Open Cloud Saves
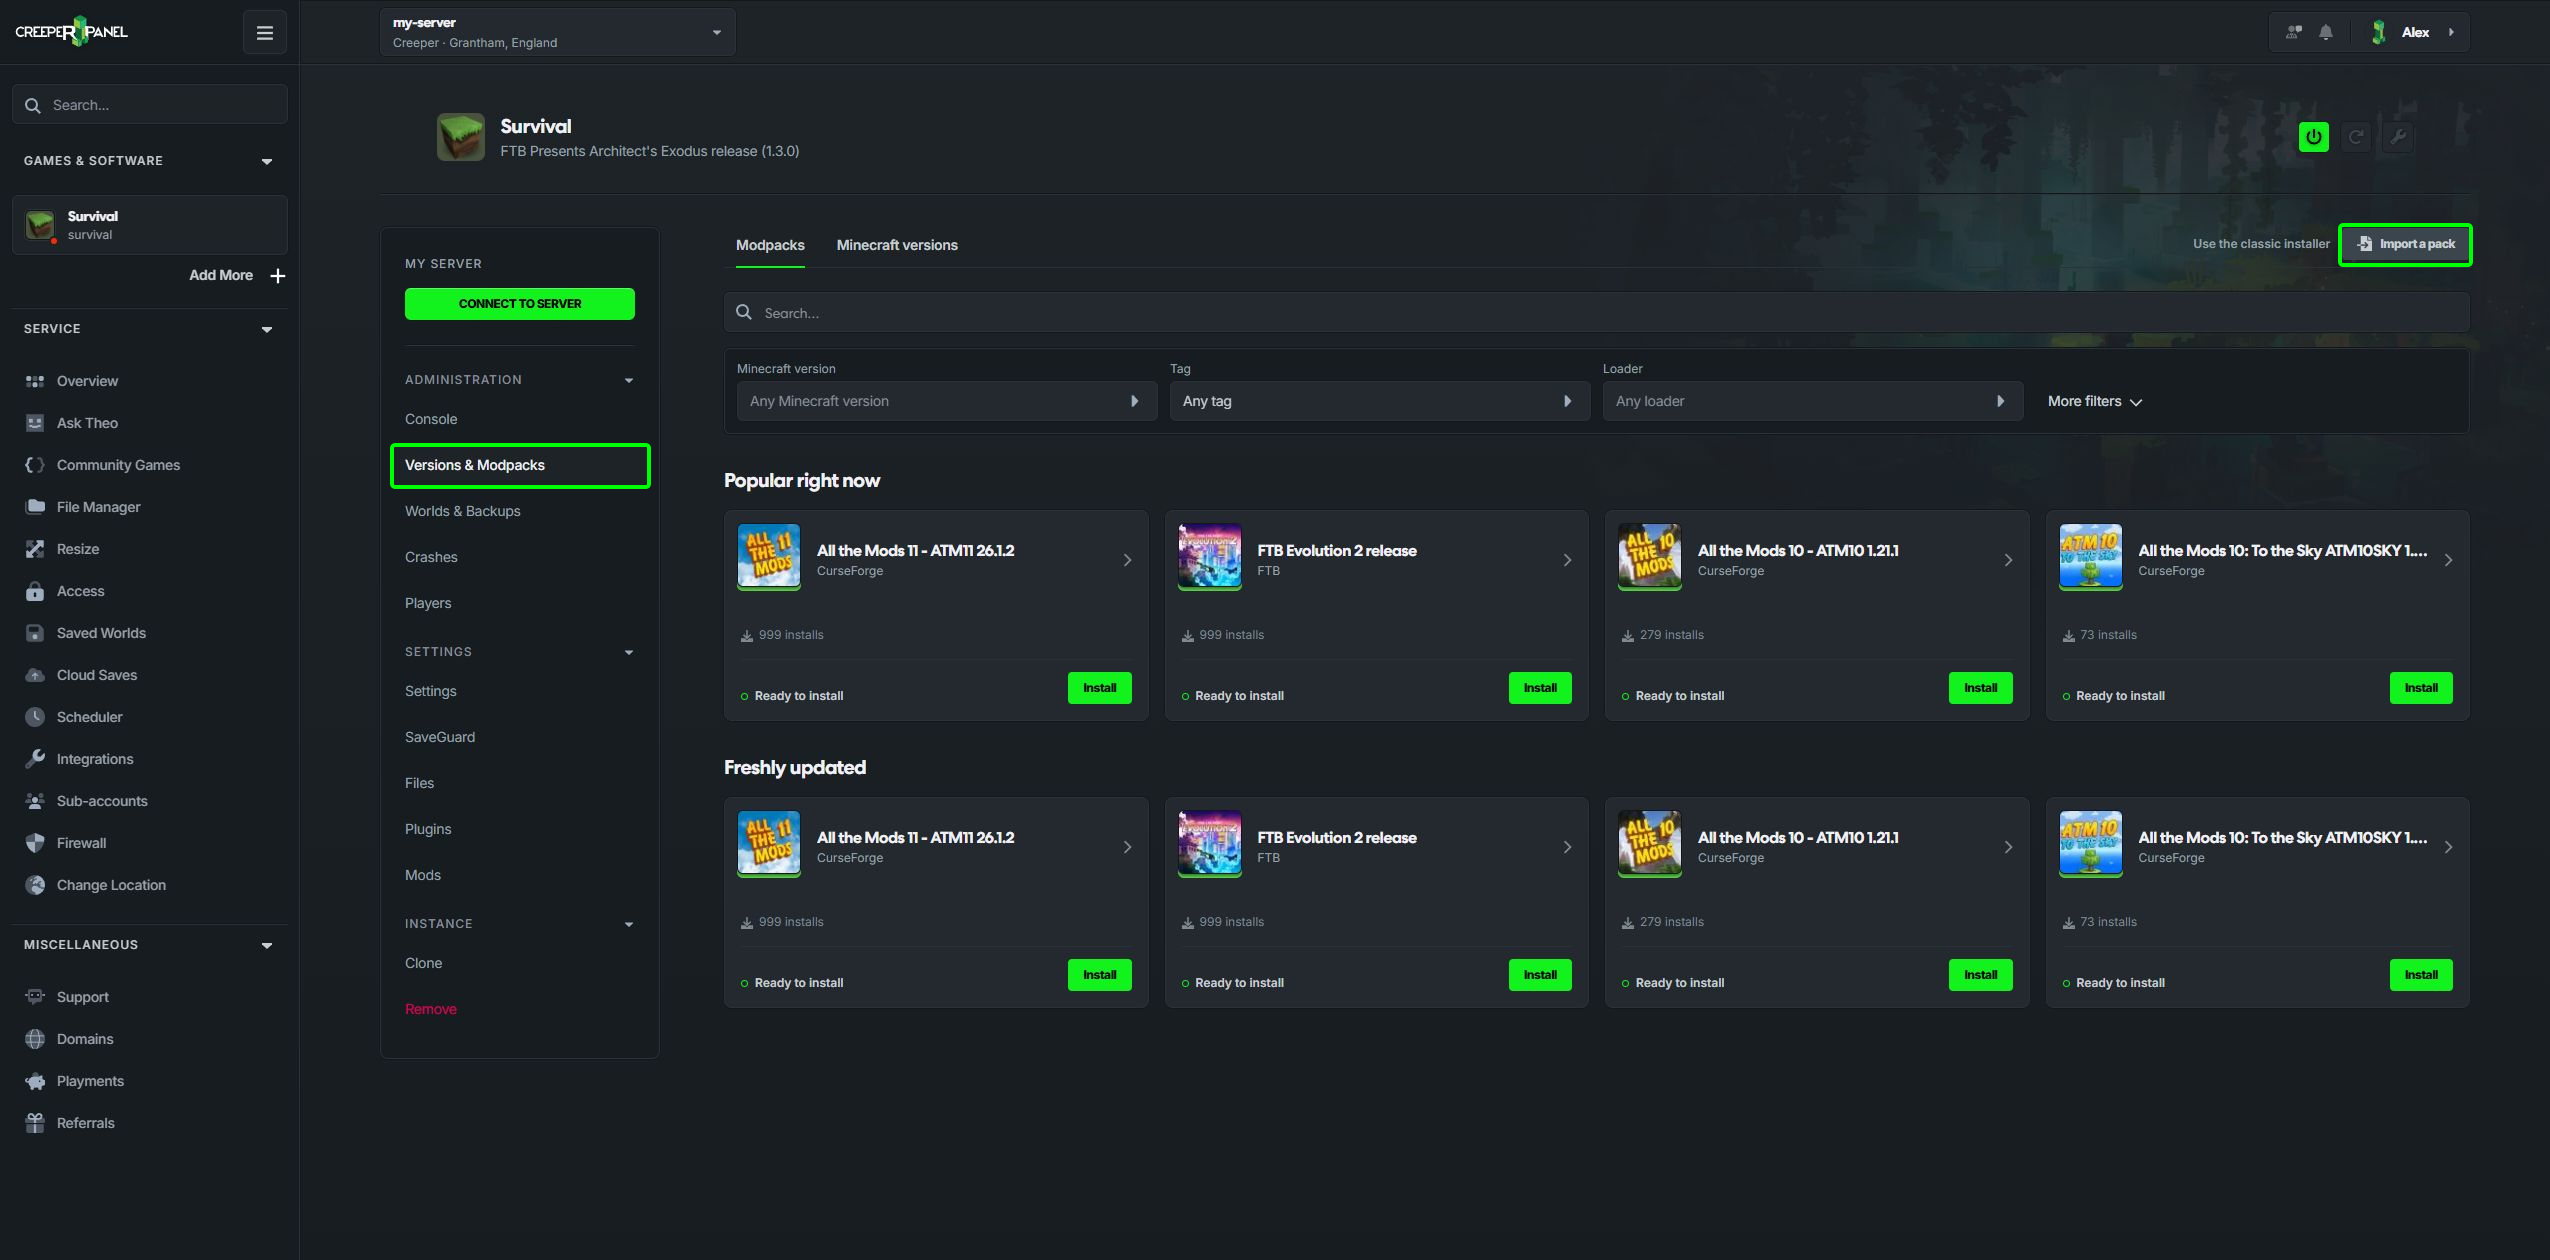 click(x=96, y=675)
